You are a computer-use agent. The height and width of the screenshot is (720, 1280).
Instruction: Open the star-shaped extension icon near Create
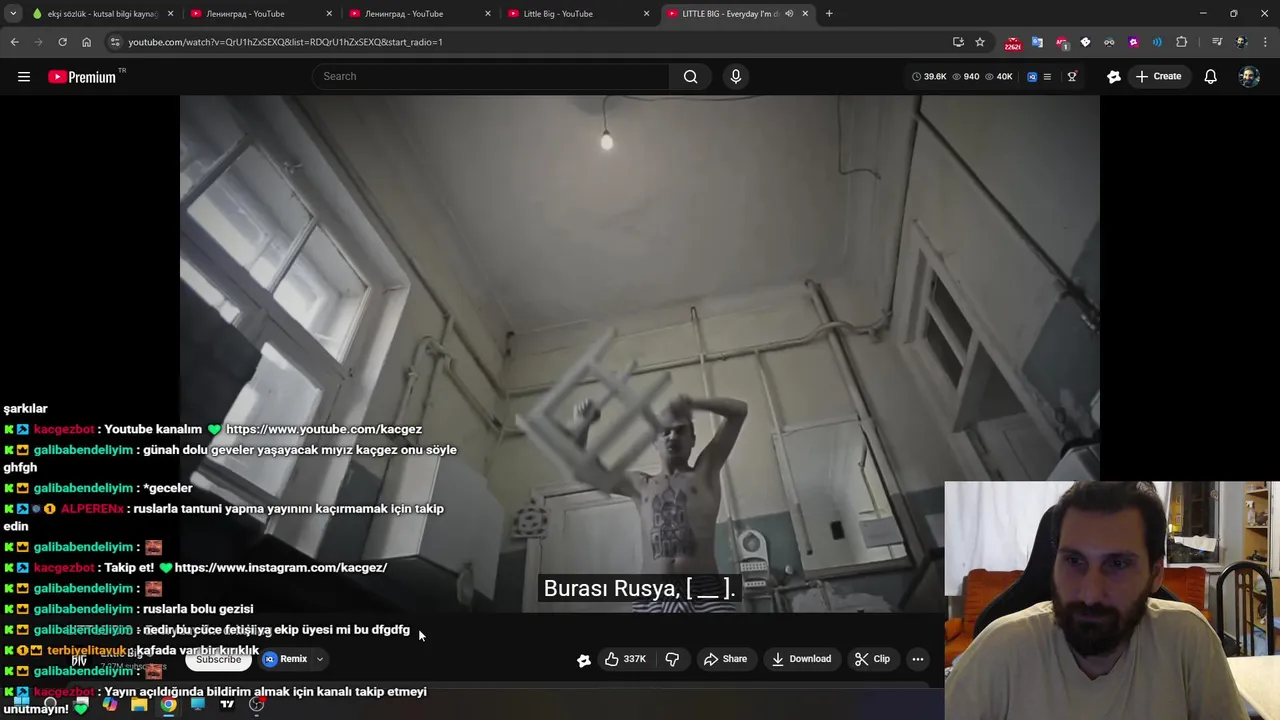point(1113,76)
